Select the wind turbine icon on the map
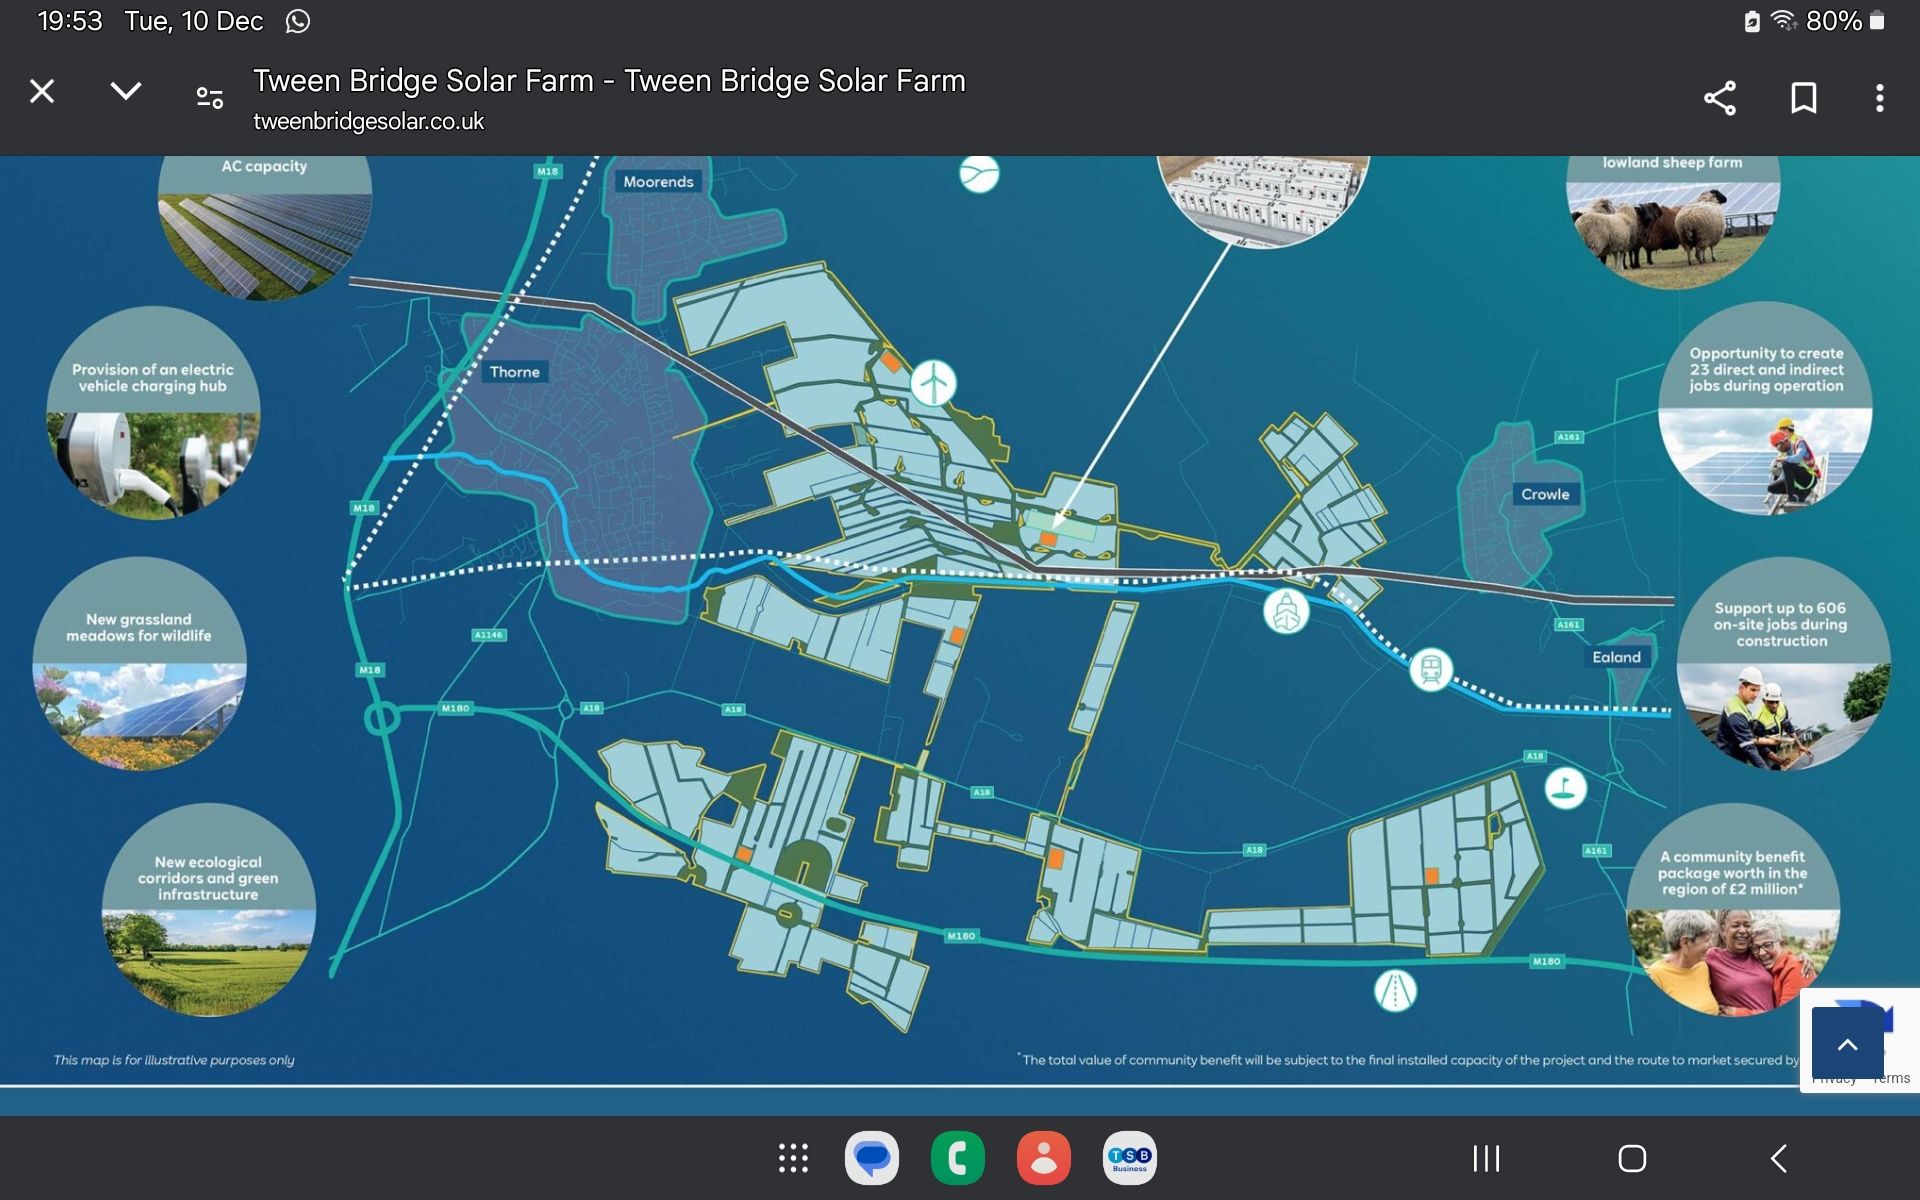Image resolution: width=1920 pixels, height=1200 pixels. click(934, 381)
